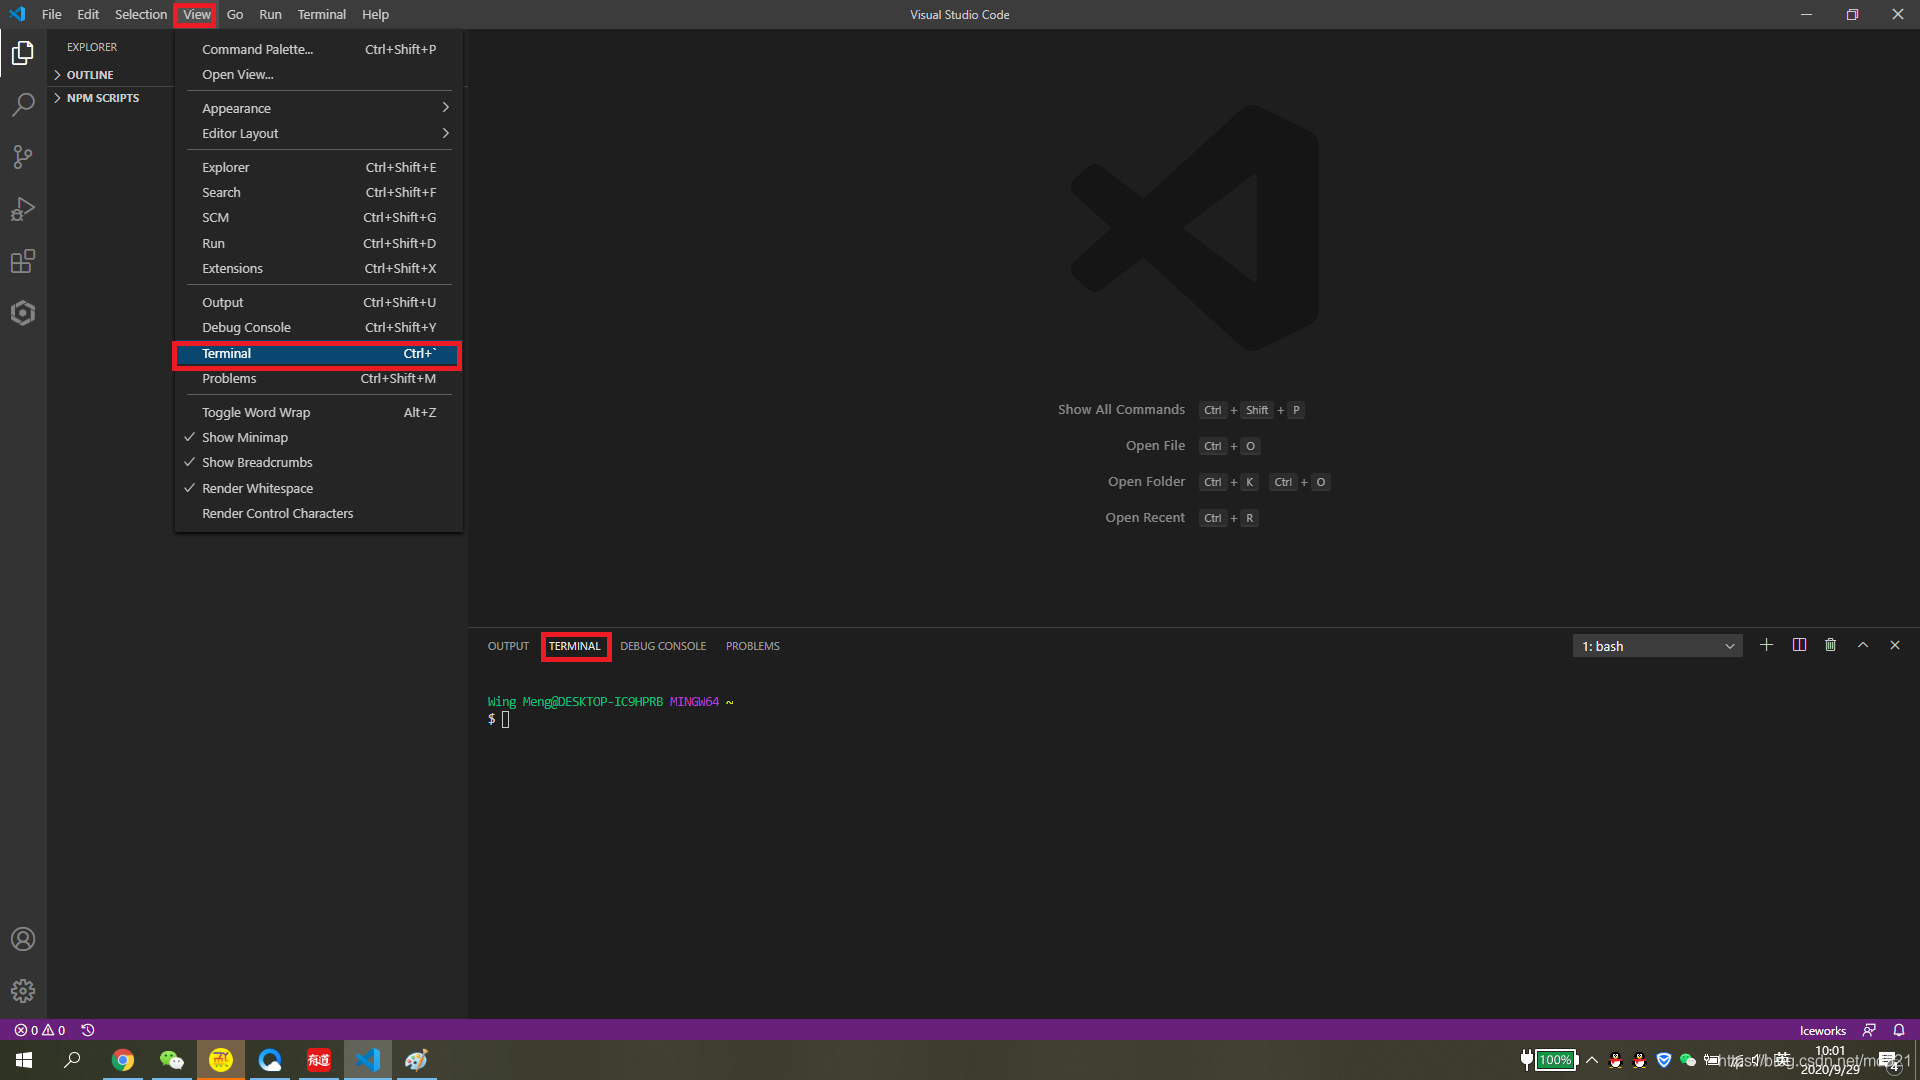This screenshot has width=1920, height=1080.
Task: Open Iceworks from the status bar
Action: [1821, 1029]
